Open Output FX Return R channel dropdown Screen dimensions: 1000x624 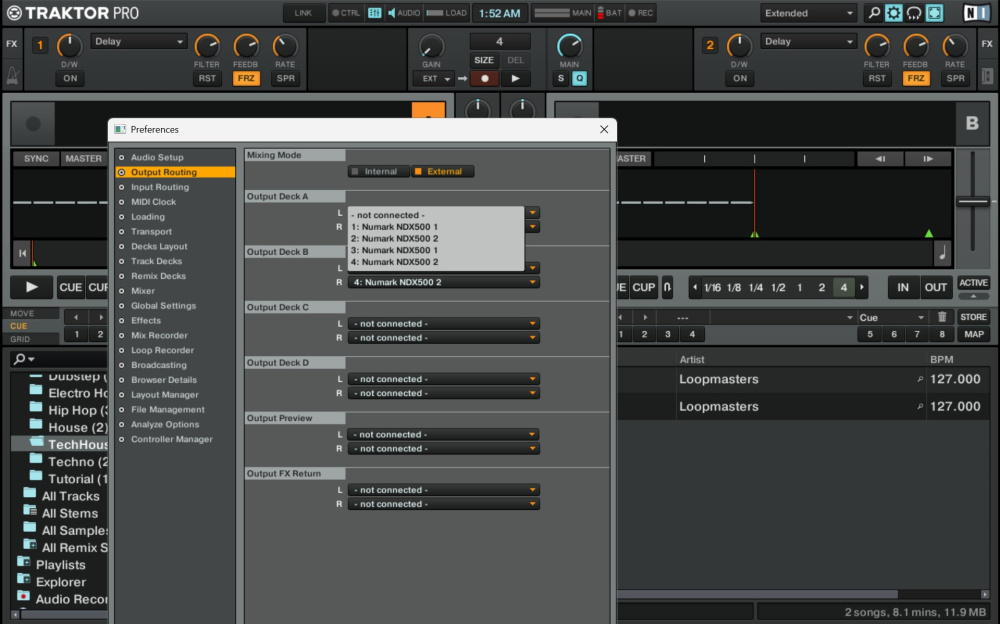click(x=444, y=504)
